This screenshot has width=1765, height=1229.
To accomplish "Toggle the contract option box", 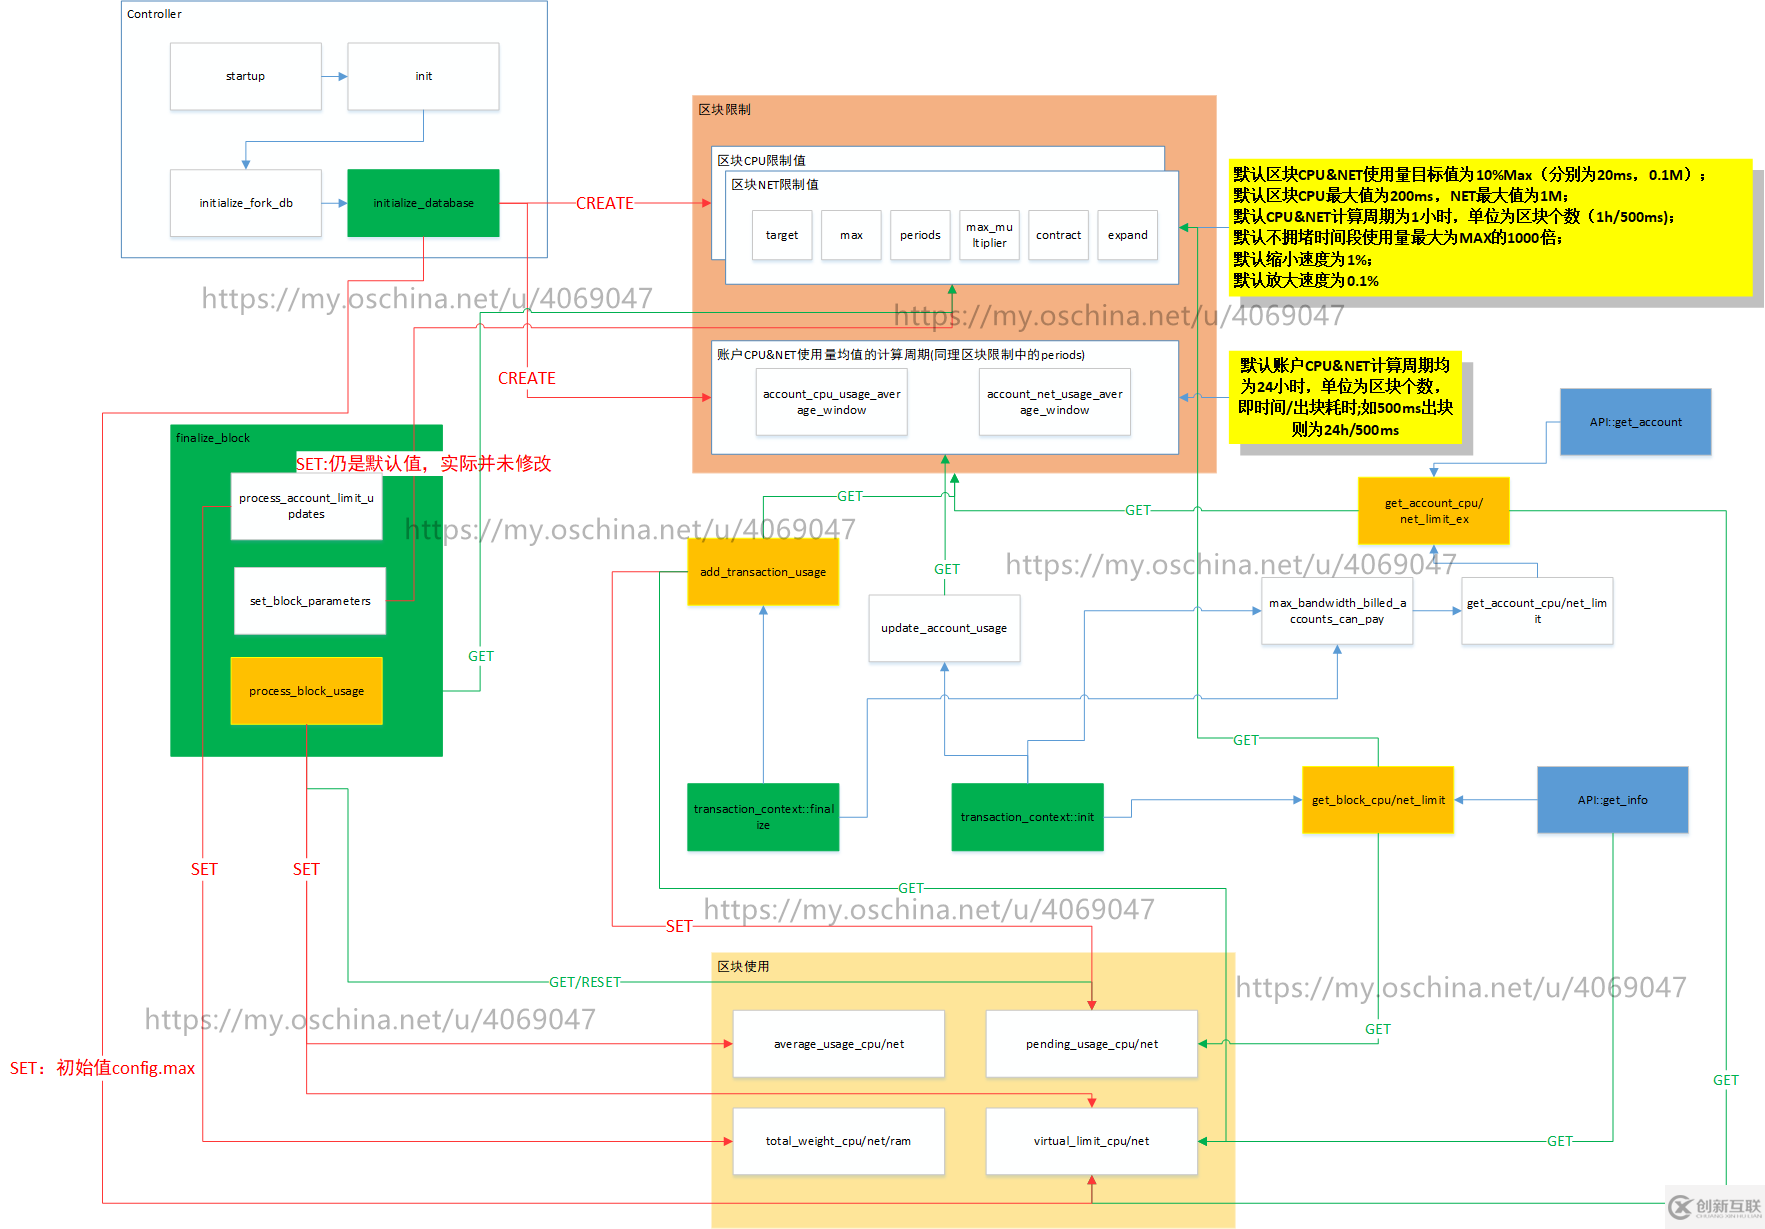I will pyautogui.click(x=1058, y=235).
